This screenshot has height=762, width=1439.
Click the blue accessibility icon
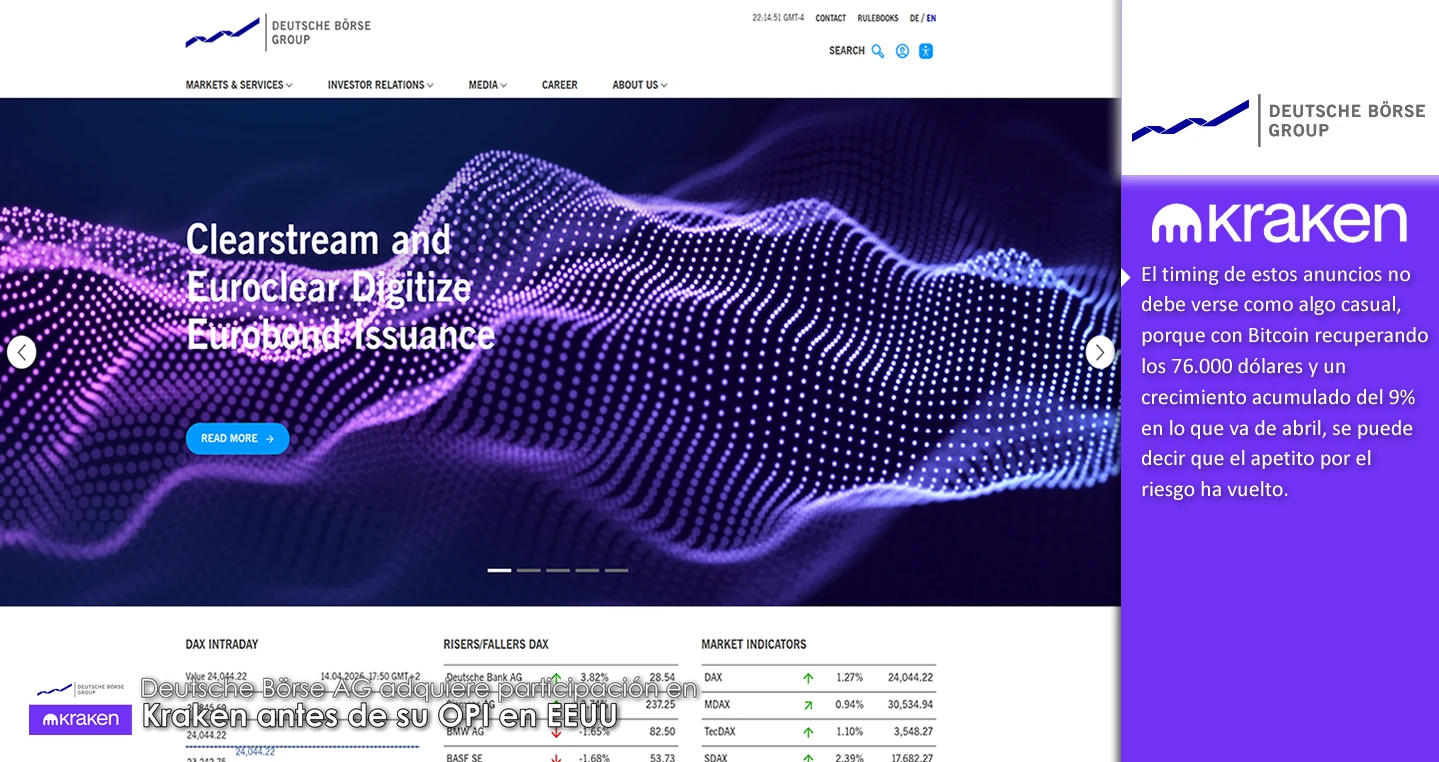click(x=926, y=51)
